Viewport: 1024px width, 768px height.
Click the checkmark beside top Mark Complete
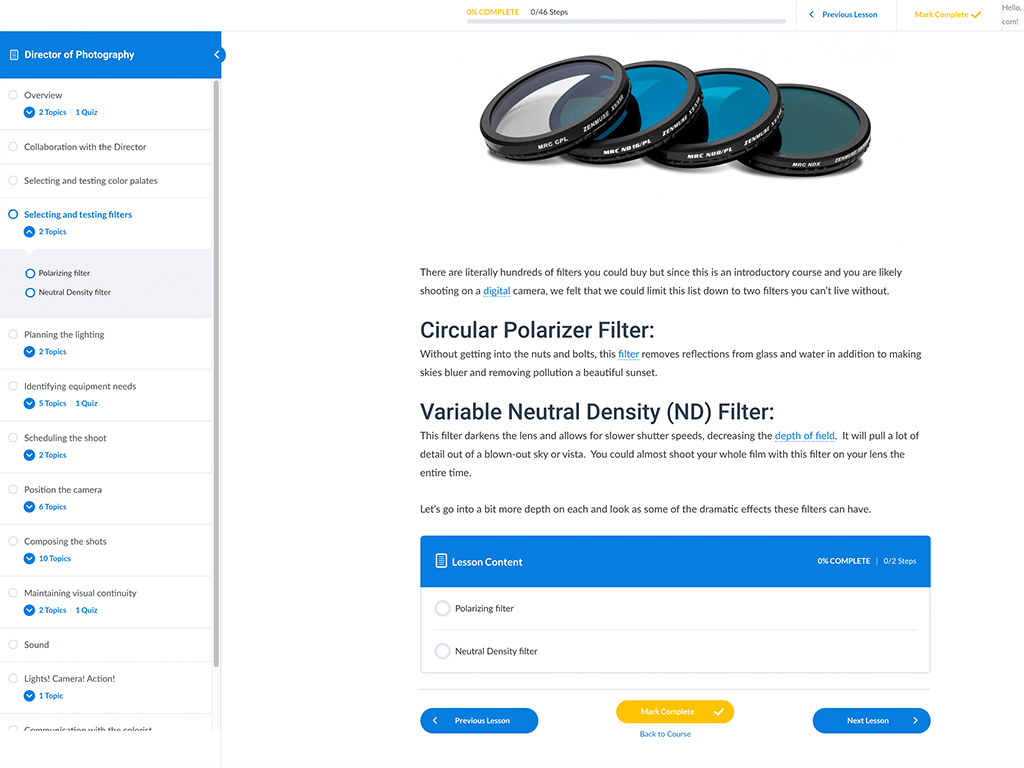pyautogui.click(x=976, y=14)
